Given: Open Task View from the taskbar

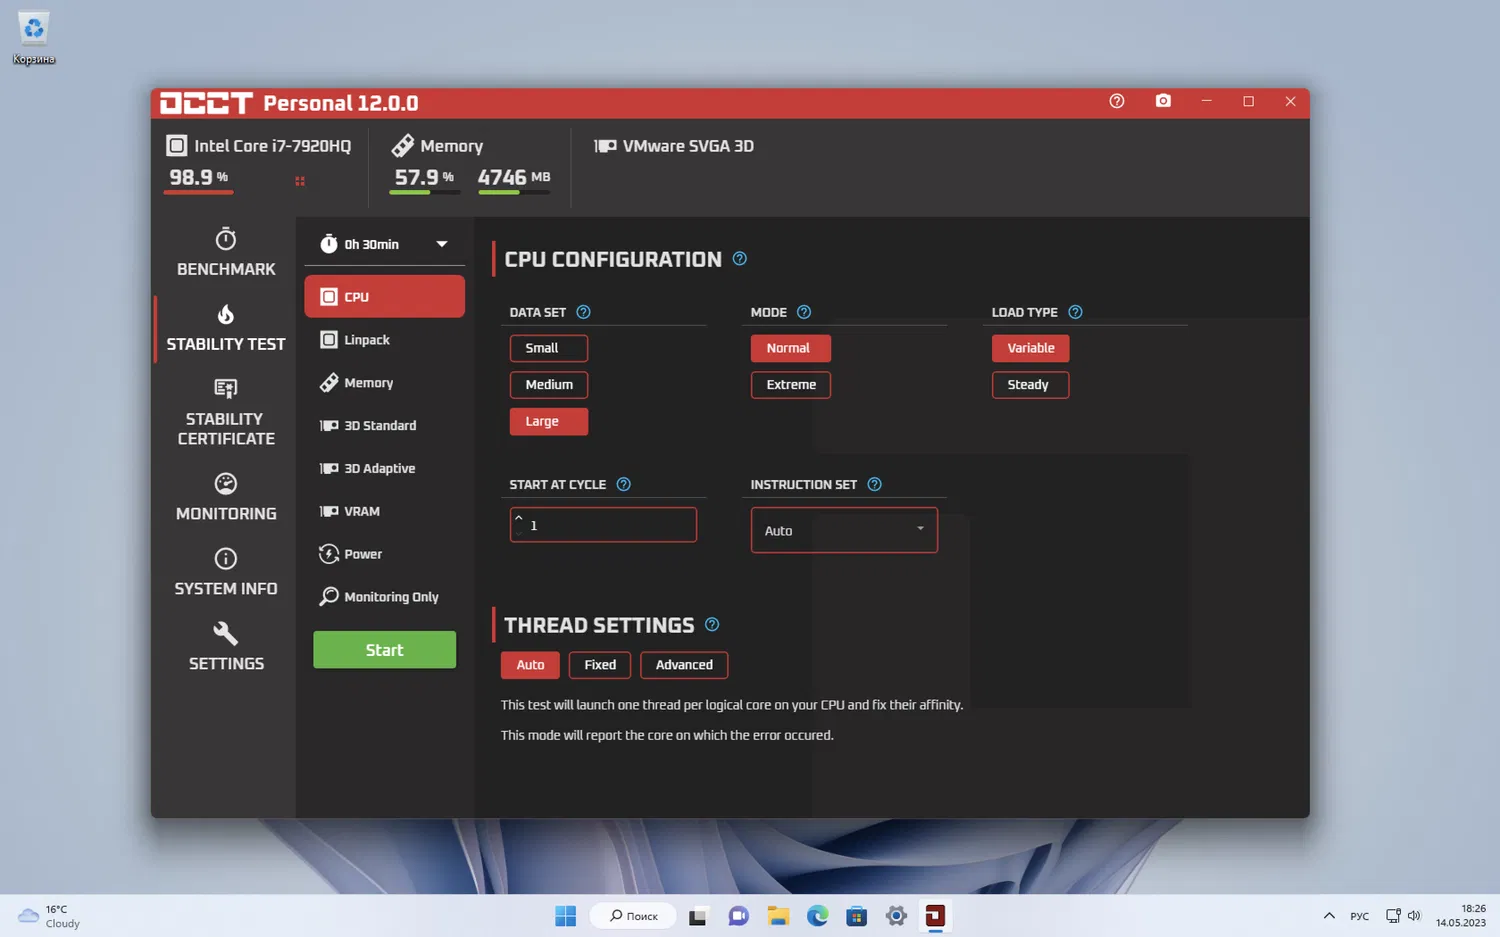Looking at the screenshot, I should (698, 916).
